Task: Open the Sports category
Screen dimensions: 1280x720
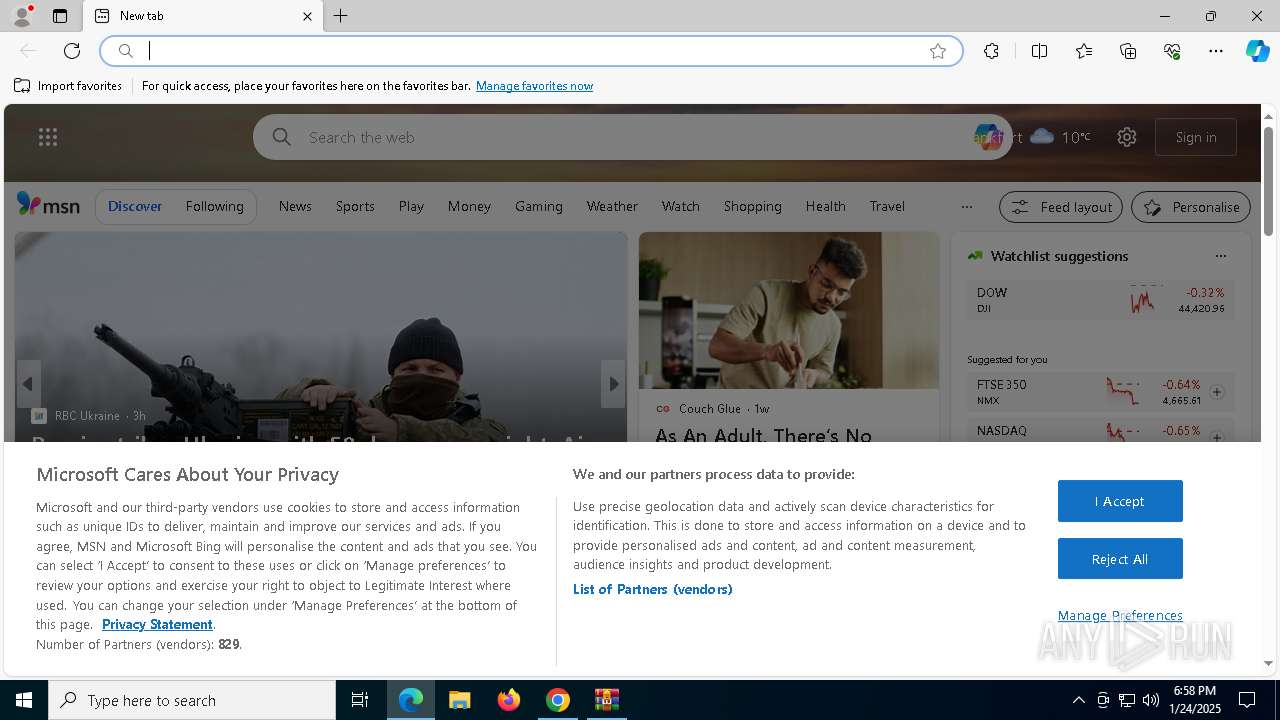Action: pos(355,206)
